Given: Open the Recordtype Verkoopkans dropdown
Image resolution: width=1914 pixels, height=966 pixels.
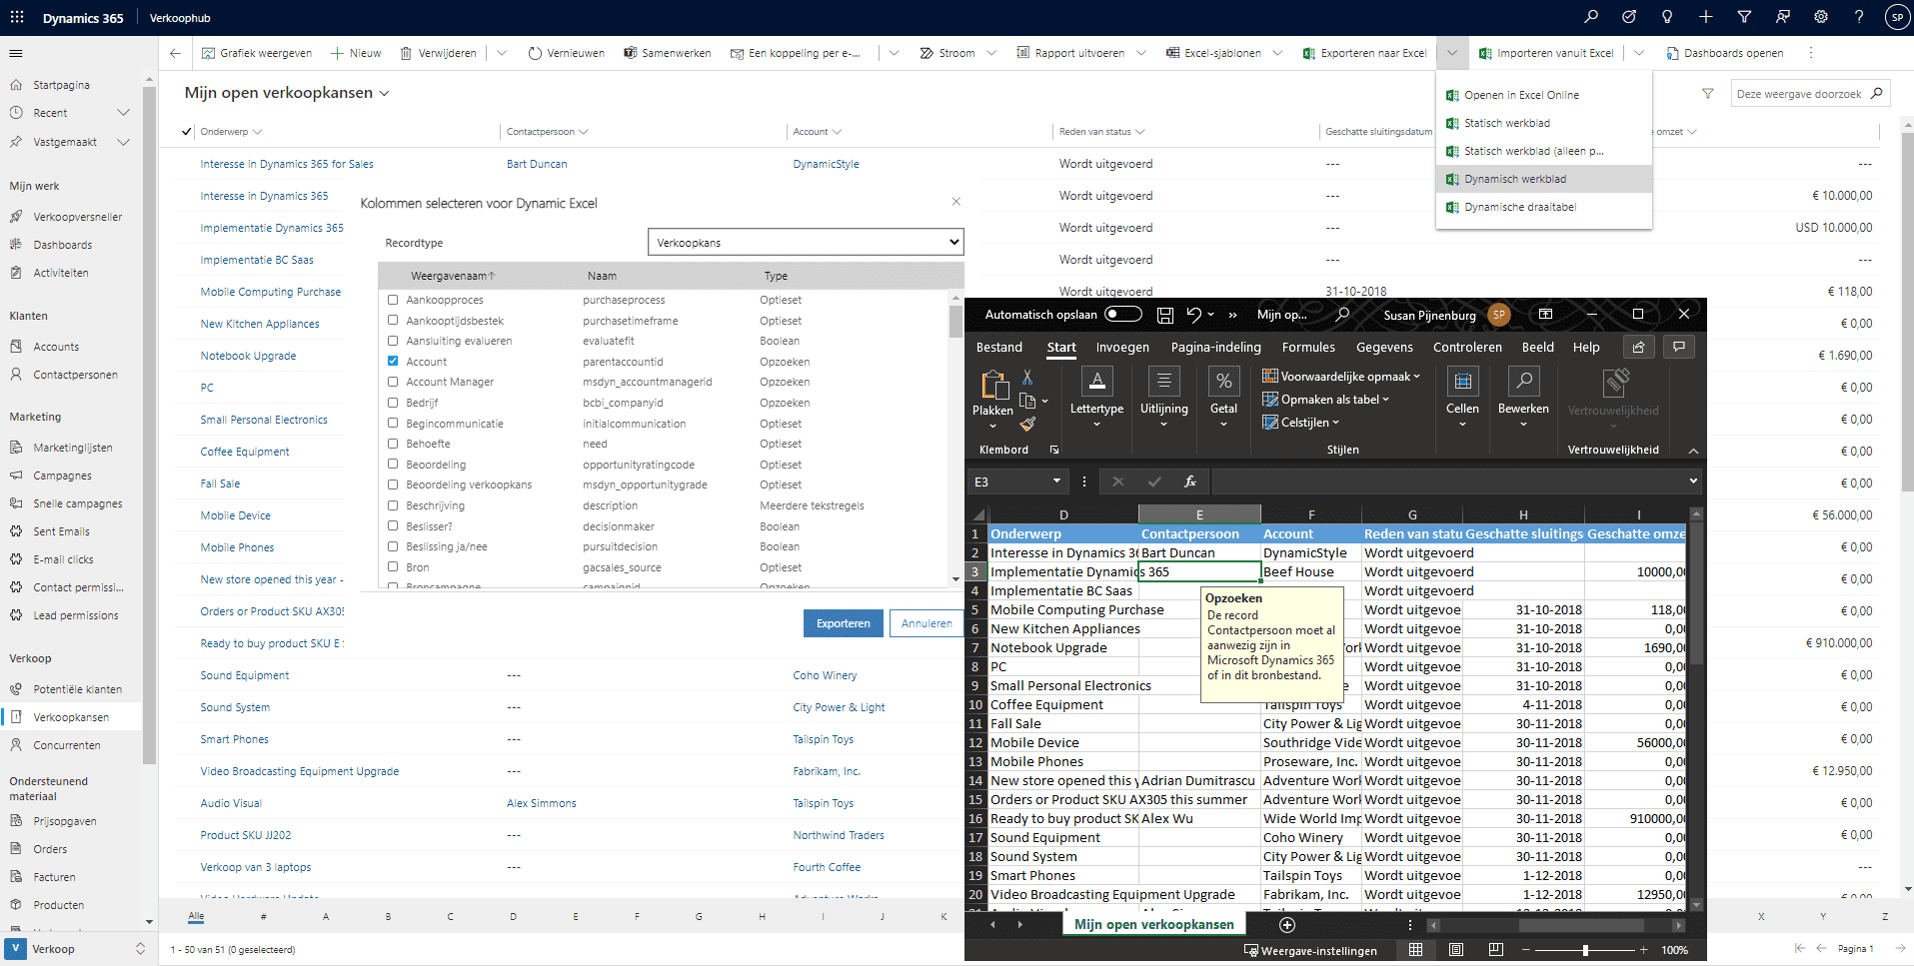Looking at the screenshot, I should [x=806, y=242].
